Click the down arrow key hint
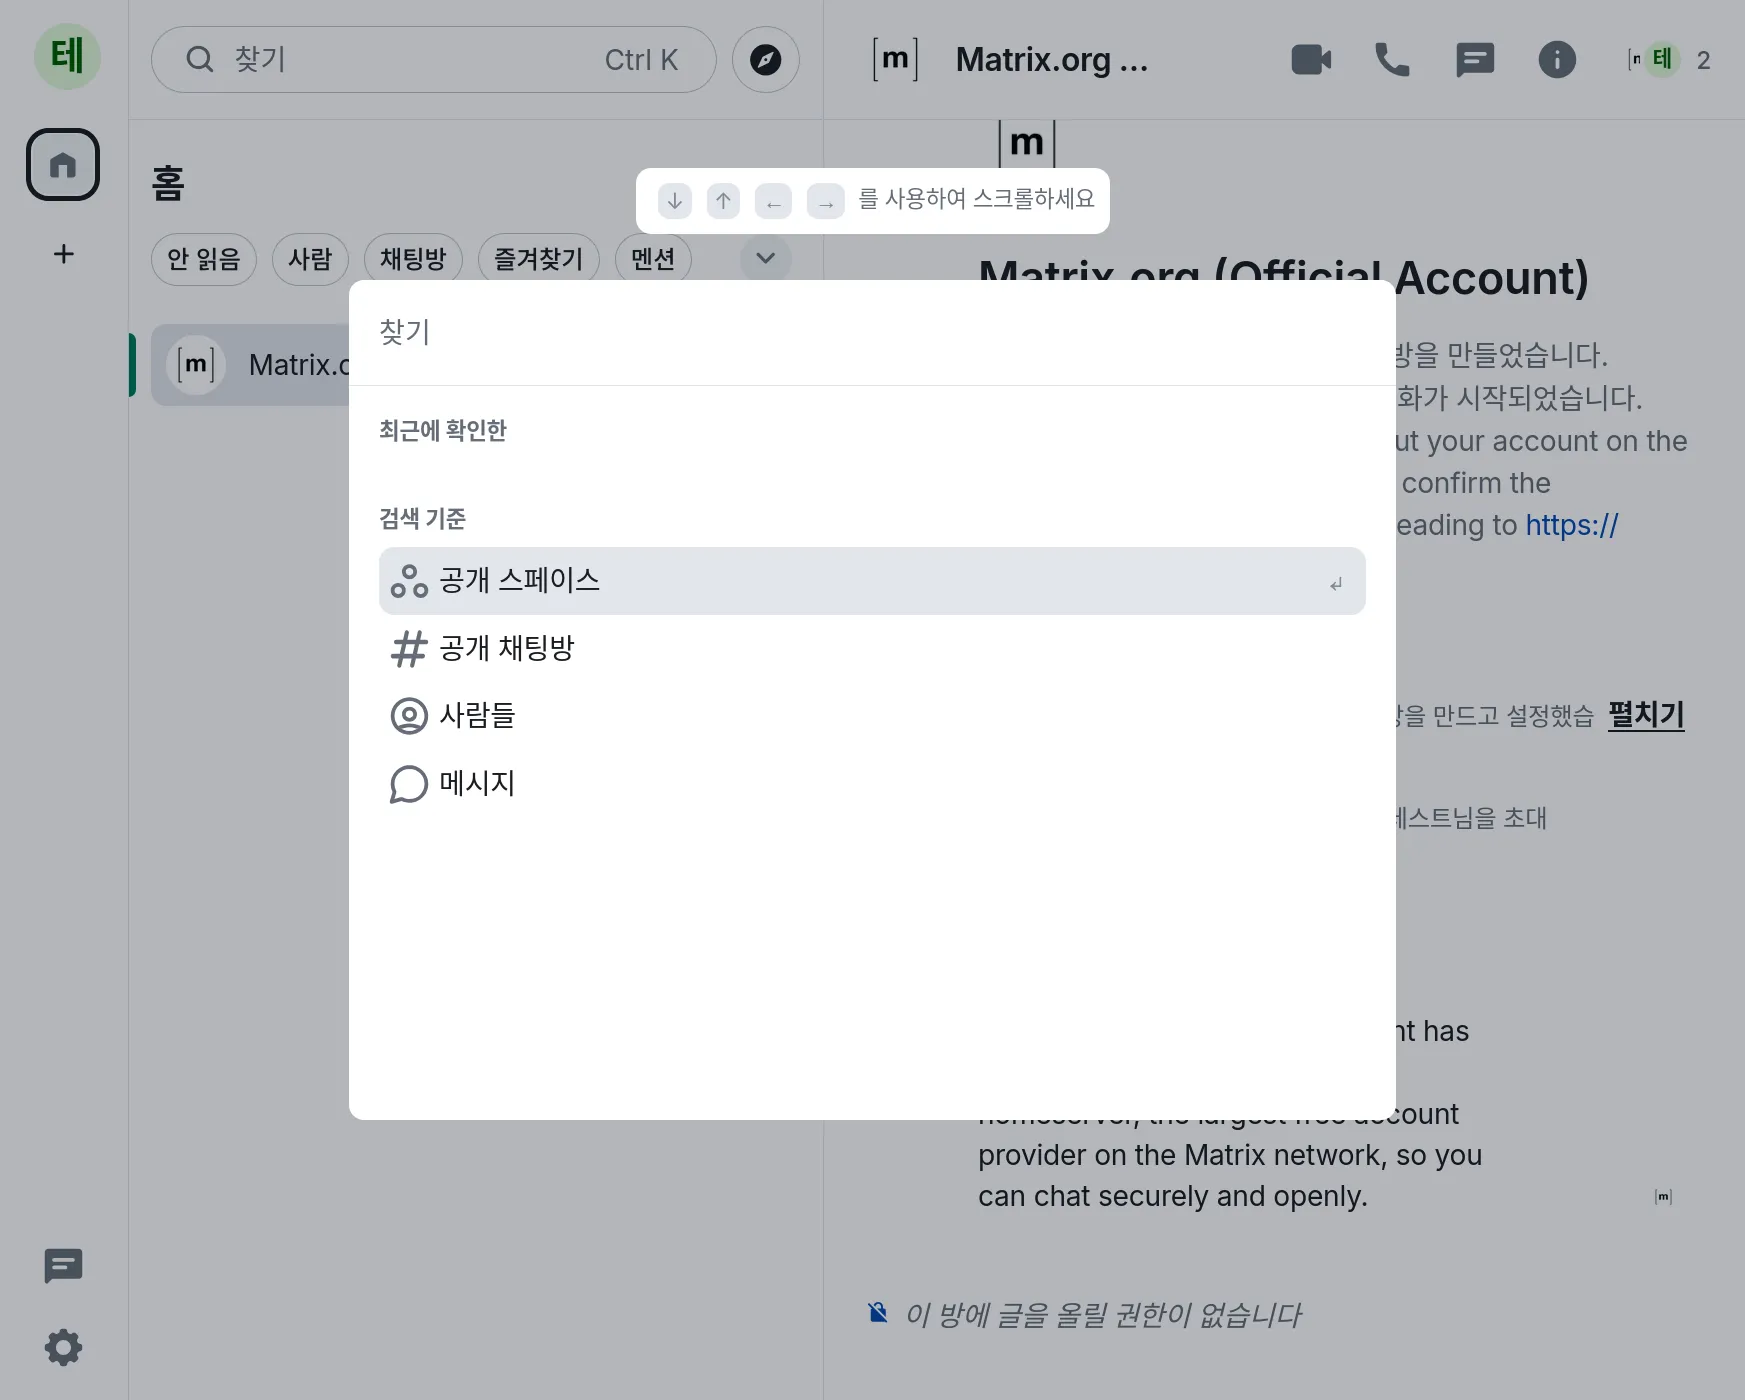Image resolution: width=1745 pixels, height=1400 pixels. click(x=675, y=201)
